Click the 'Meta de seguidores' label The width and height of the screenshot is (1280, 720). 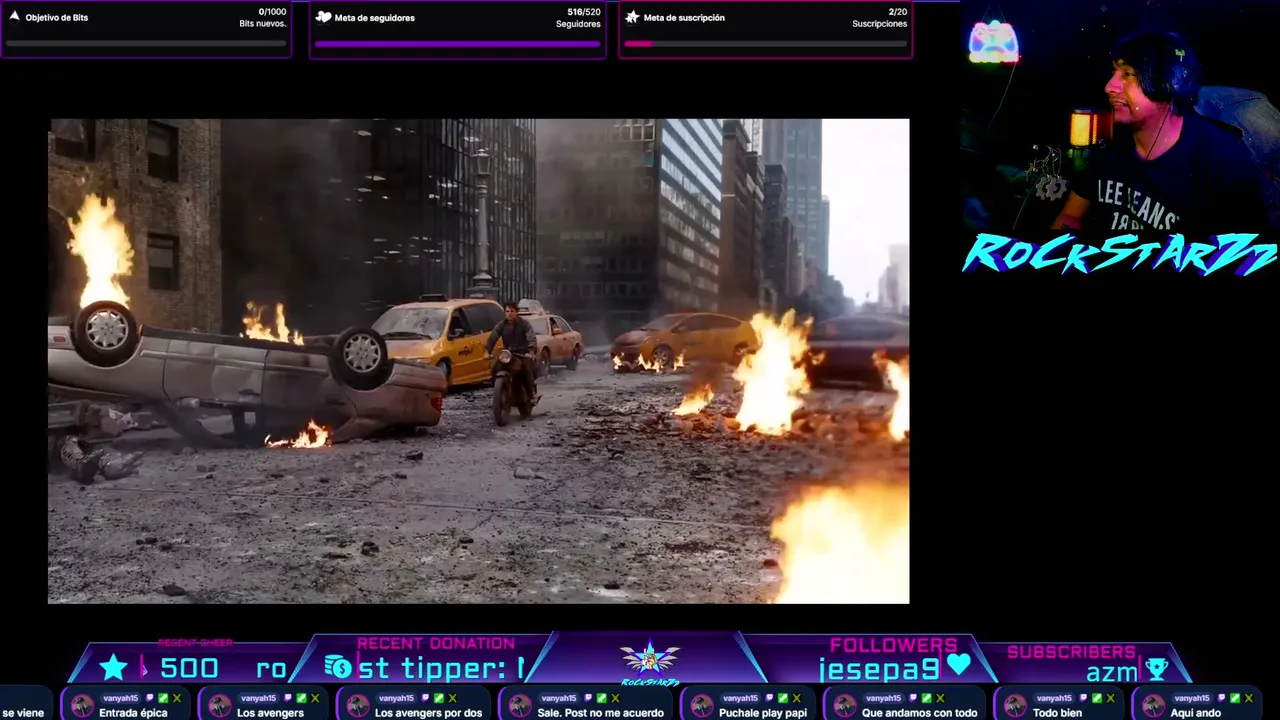coord(375,18)
